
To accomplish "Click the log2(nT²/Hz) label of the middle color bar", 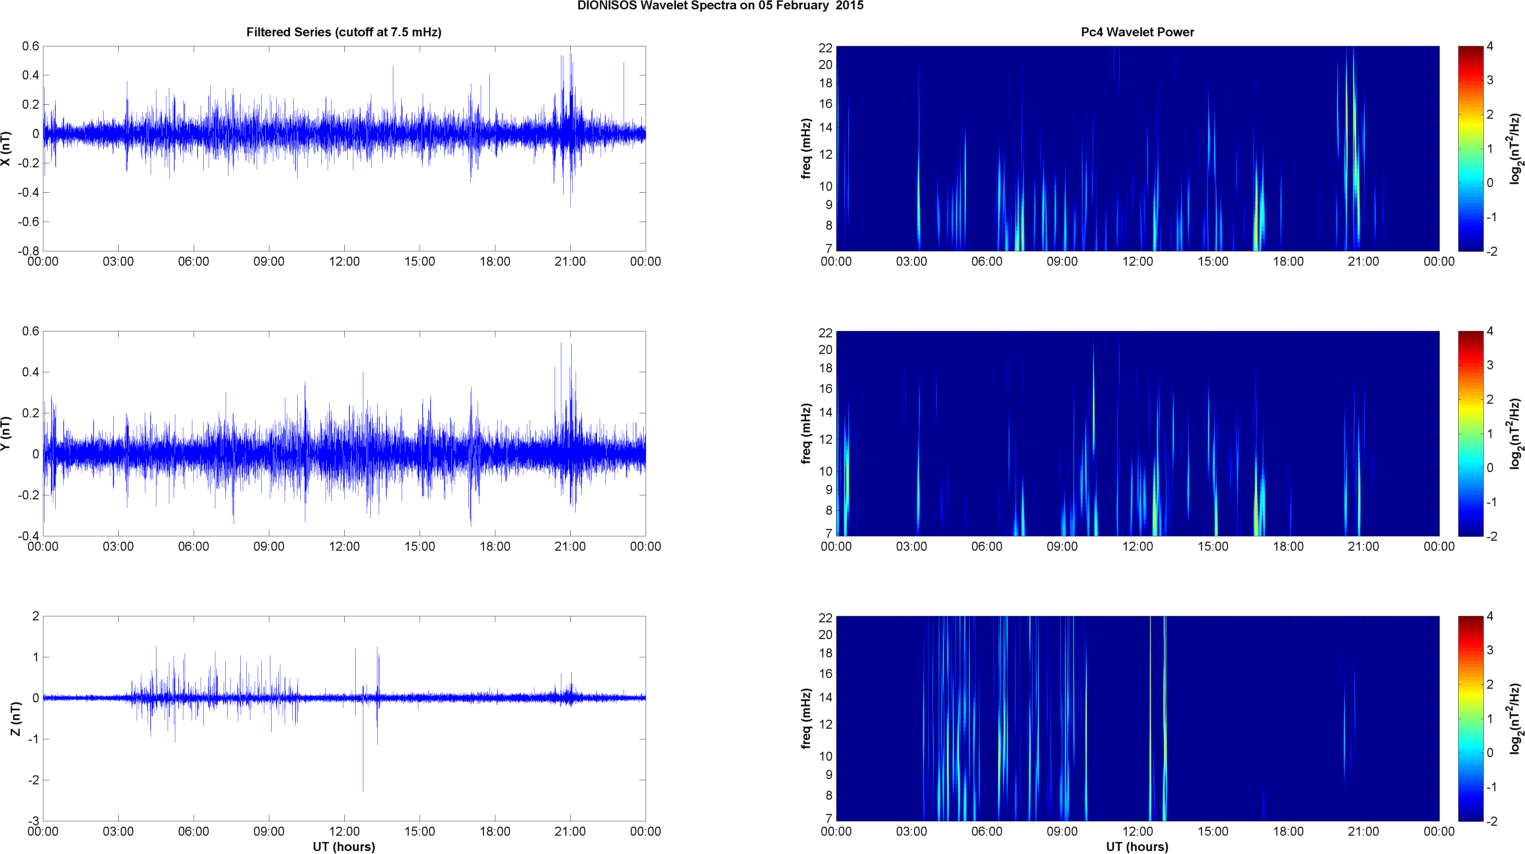I will click(x=1516, y=433).
